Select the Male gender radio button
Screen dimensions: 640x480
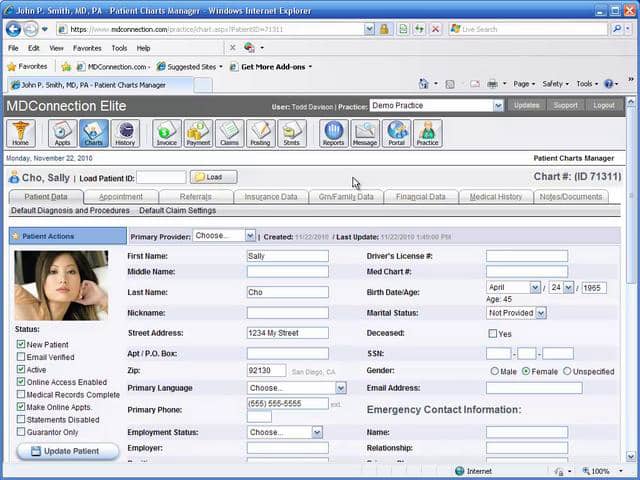point(495,371)
